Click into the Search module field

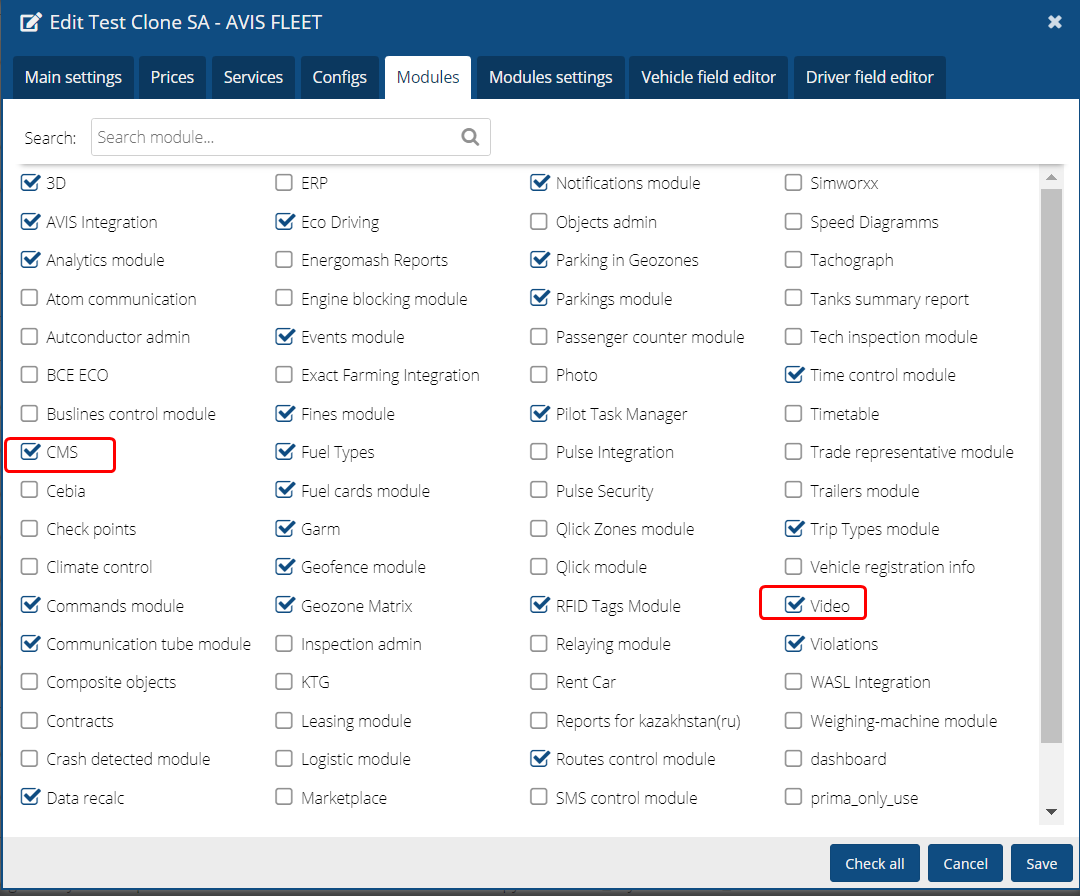point(275,138)
